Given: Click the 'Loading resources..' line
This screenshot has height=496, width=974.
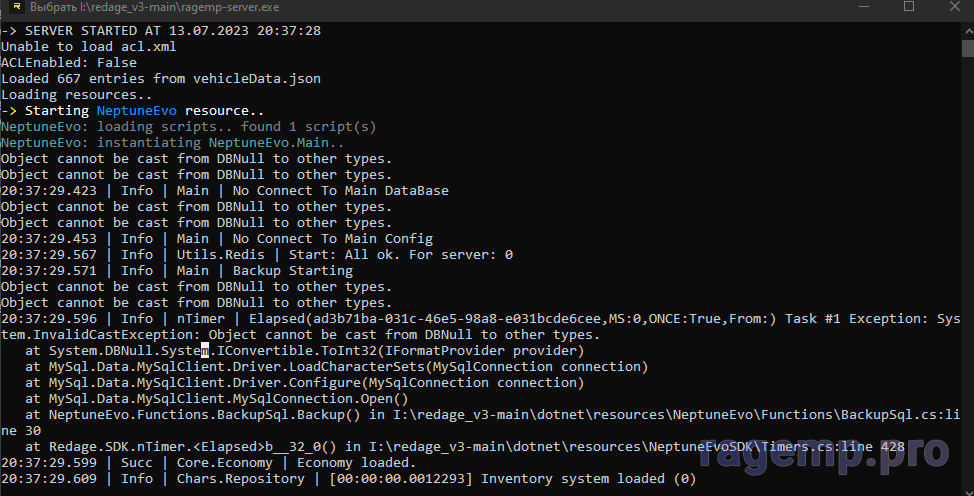Looking at the screenshot, I should click(x=77, y=95).
